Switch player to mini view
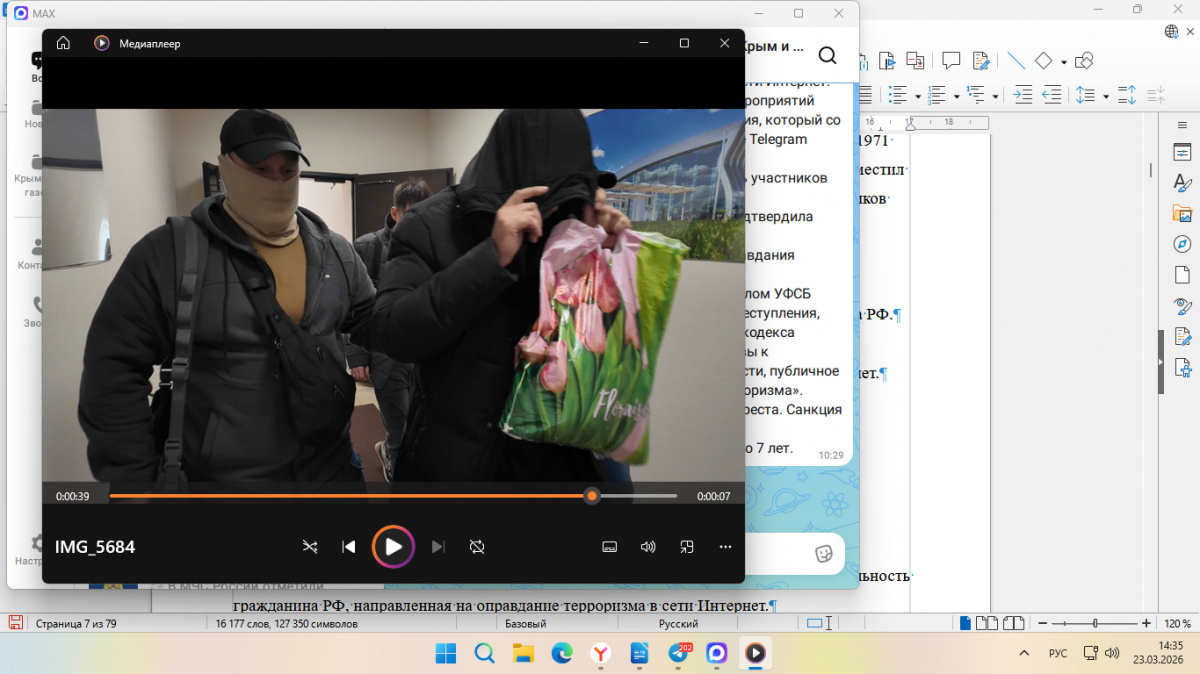 [687, 547]
